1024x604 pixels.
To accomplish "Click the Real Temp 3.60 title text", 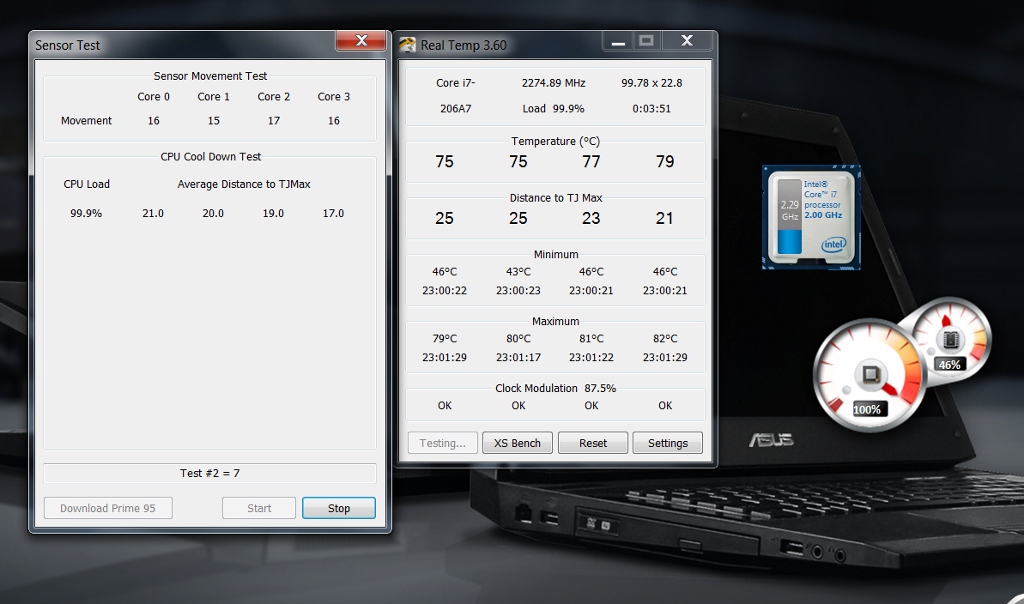I will coord(464,45).
